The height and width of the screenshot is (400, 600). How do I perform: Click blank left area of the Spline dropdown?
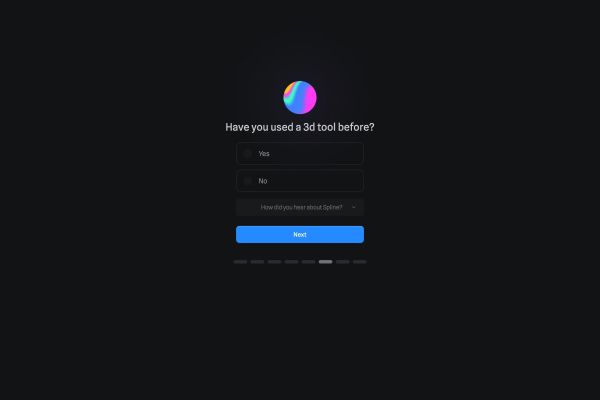tap(248, 207)
